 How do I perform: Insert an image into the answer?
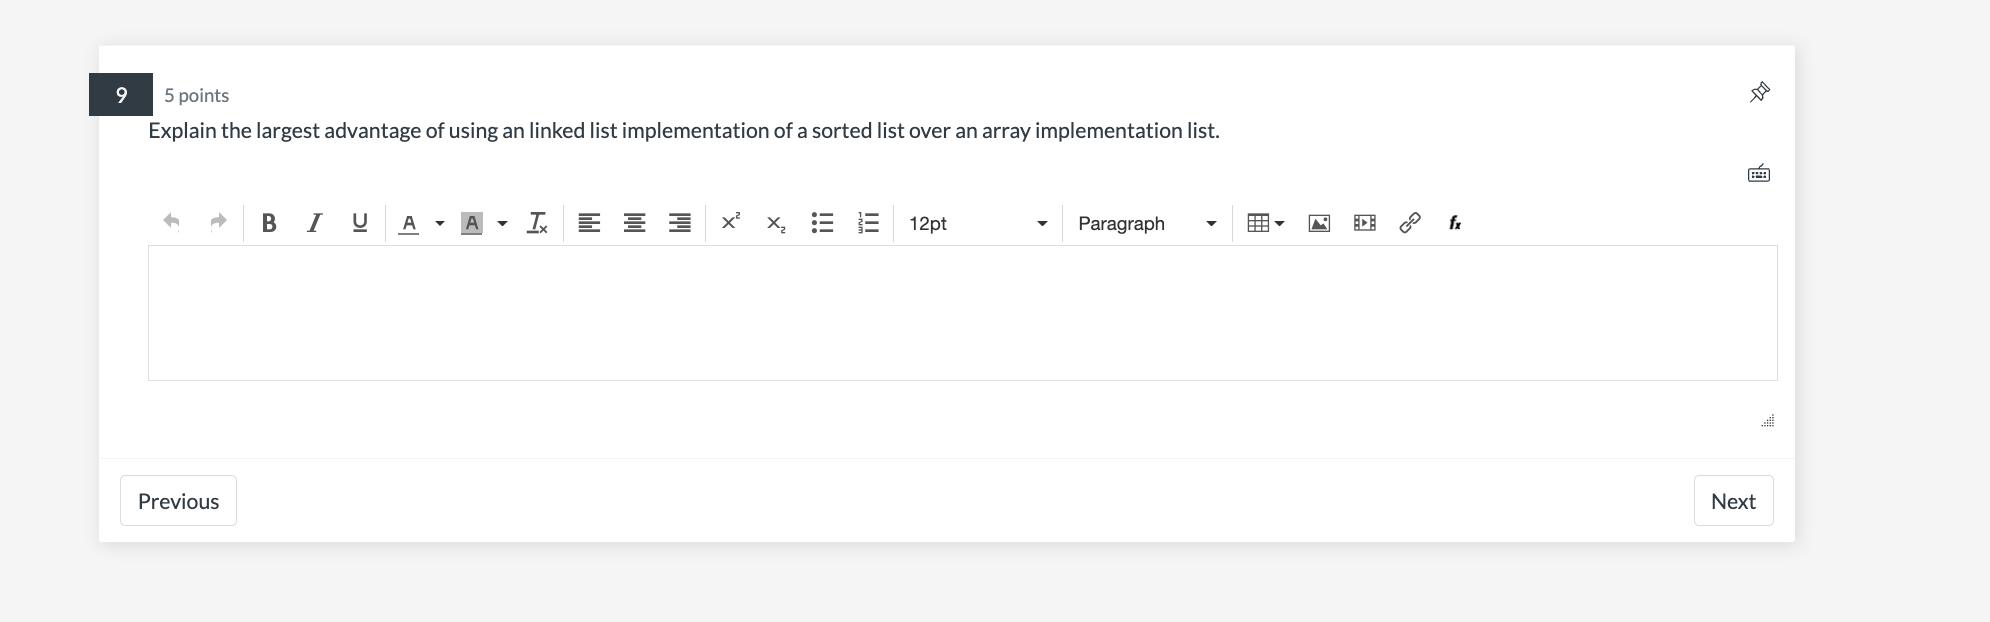[x=1319, y=223]
